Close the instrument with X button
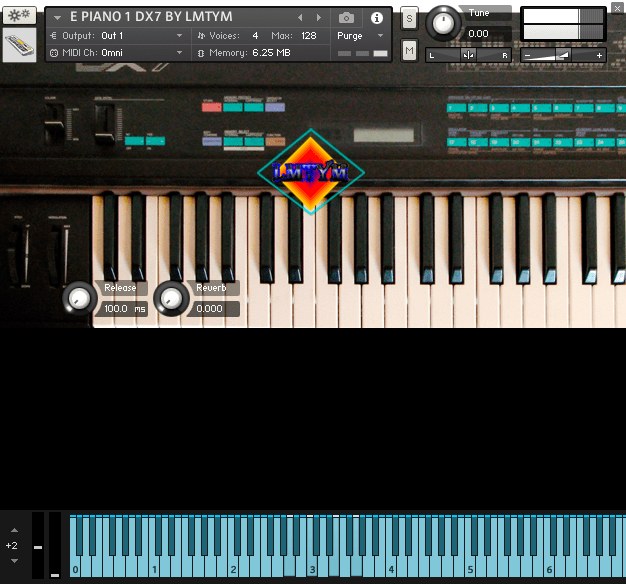 pyautogui.click(x=618, y=8)
